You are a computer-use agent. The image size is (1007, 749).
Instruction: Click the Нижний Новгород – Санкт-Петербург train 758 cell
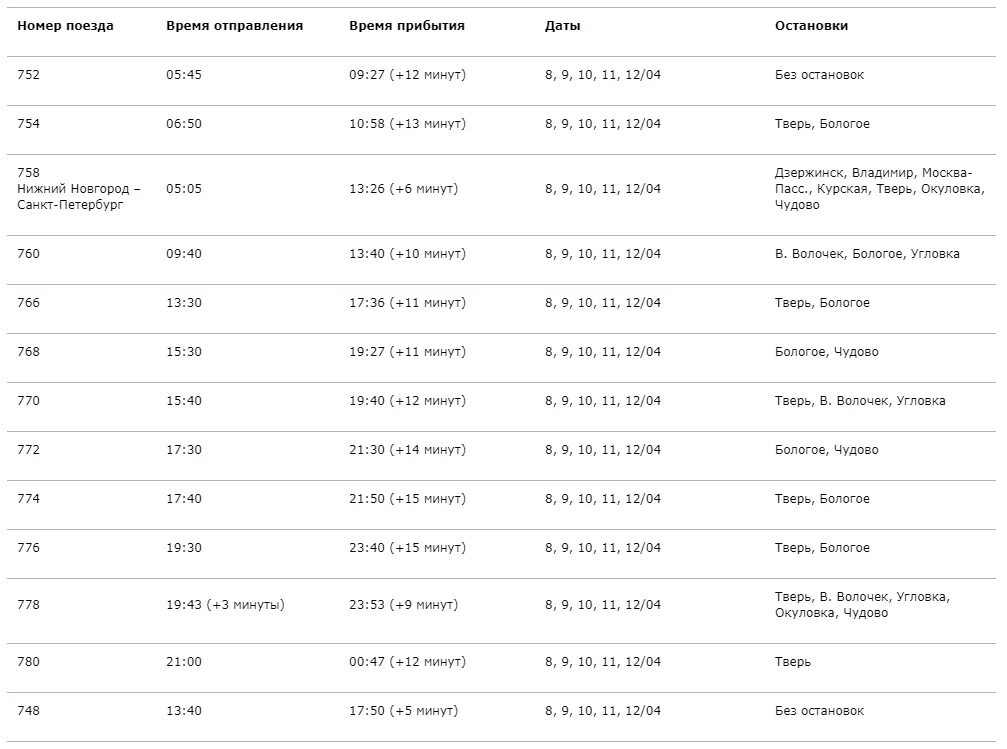click(79, 189)
